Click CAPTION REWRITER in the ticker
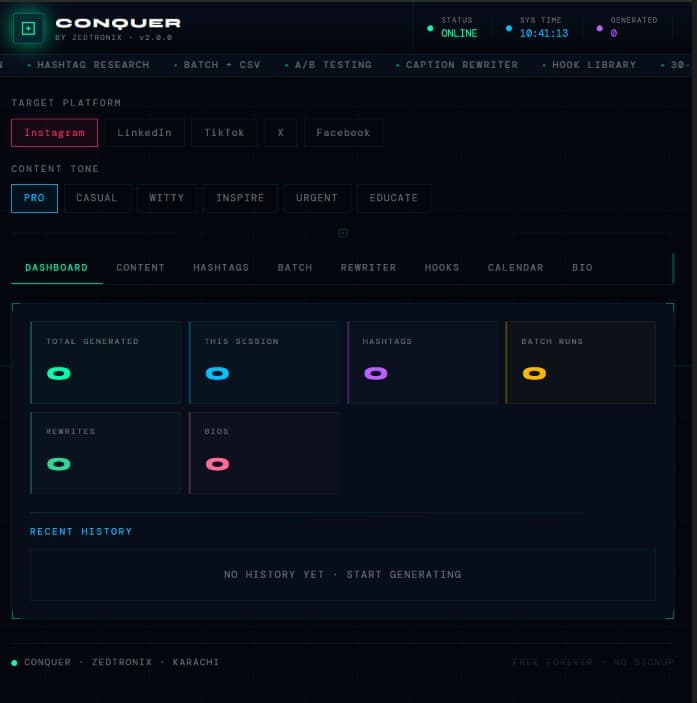 462,65
